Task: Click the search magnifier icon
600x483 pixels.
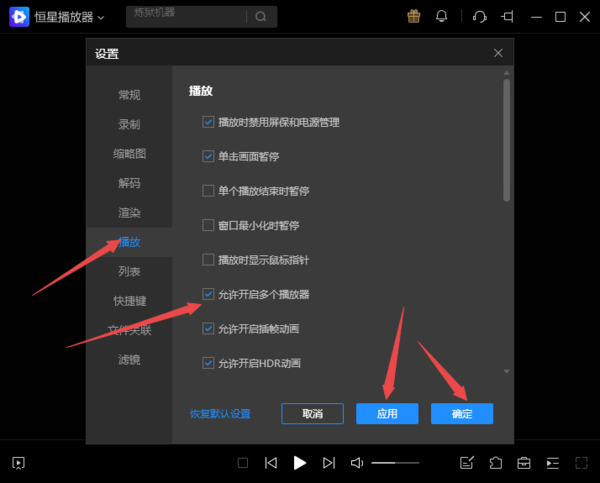Action: click(261, 17)
